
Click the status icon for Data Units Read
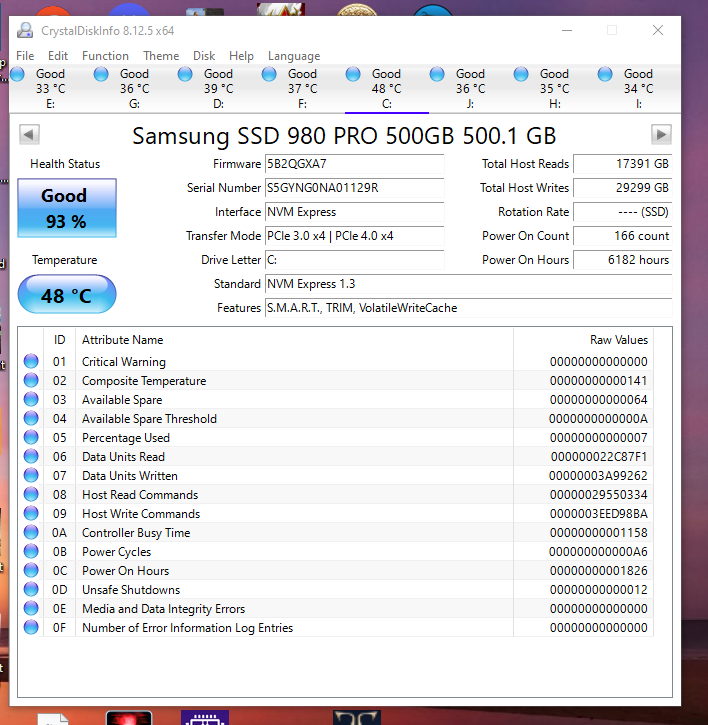click(x=31, y=456)
